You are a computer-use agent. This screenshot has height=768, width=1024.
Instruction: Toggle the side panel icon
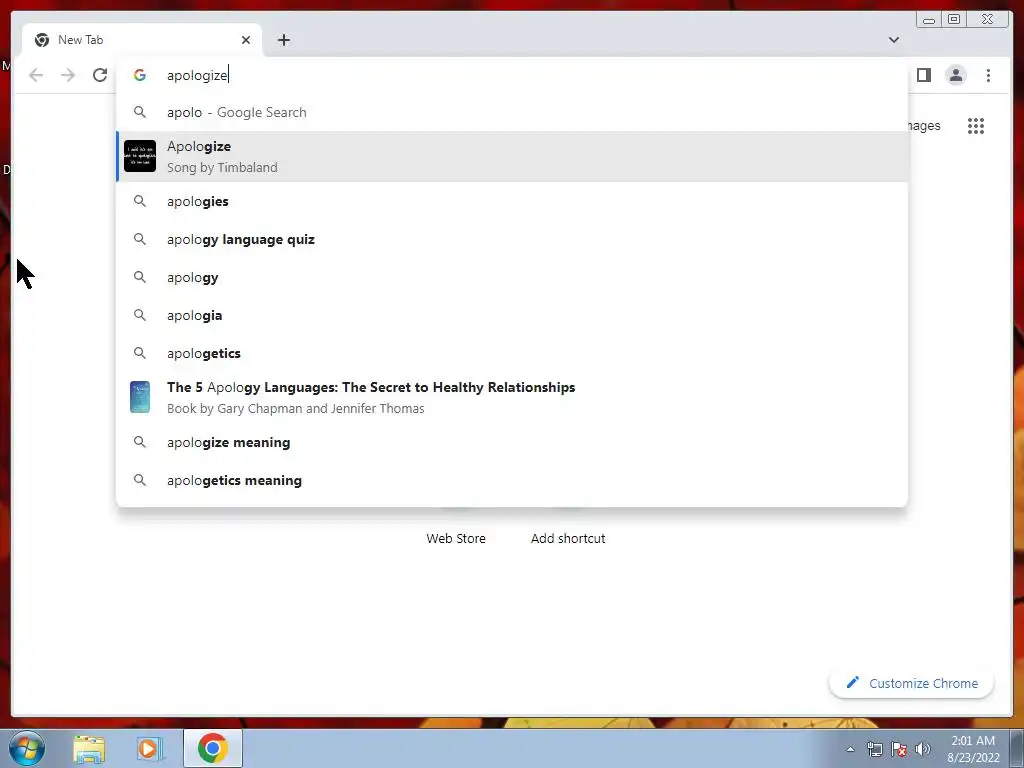(x=923, y=75)
